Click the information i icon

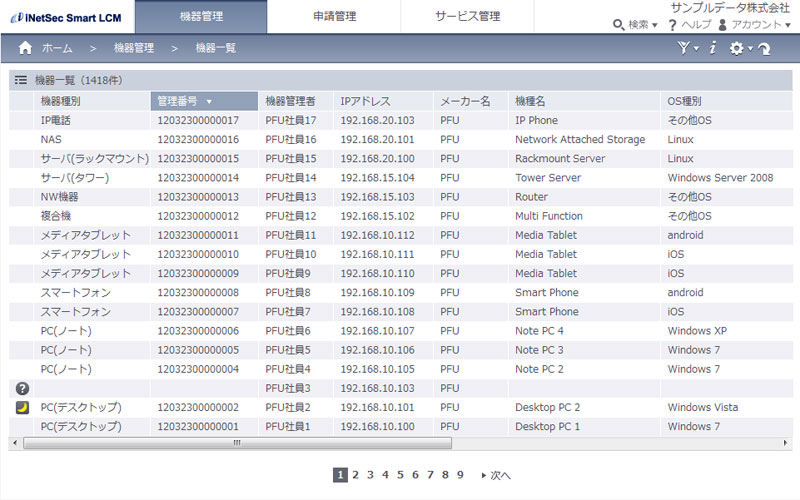[713, 48]
